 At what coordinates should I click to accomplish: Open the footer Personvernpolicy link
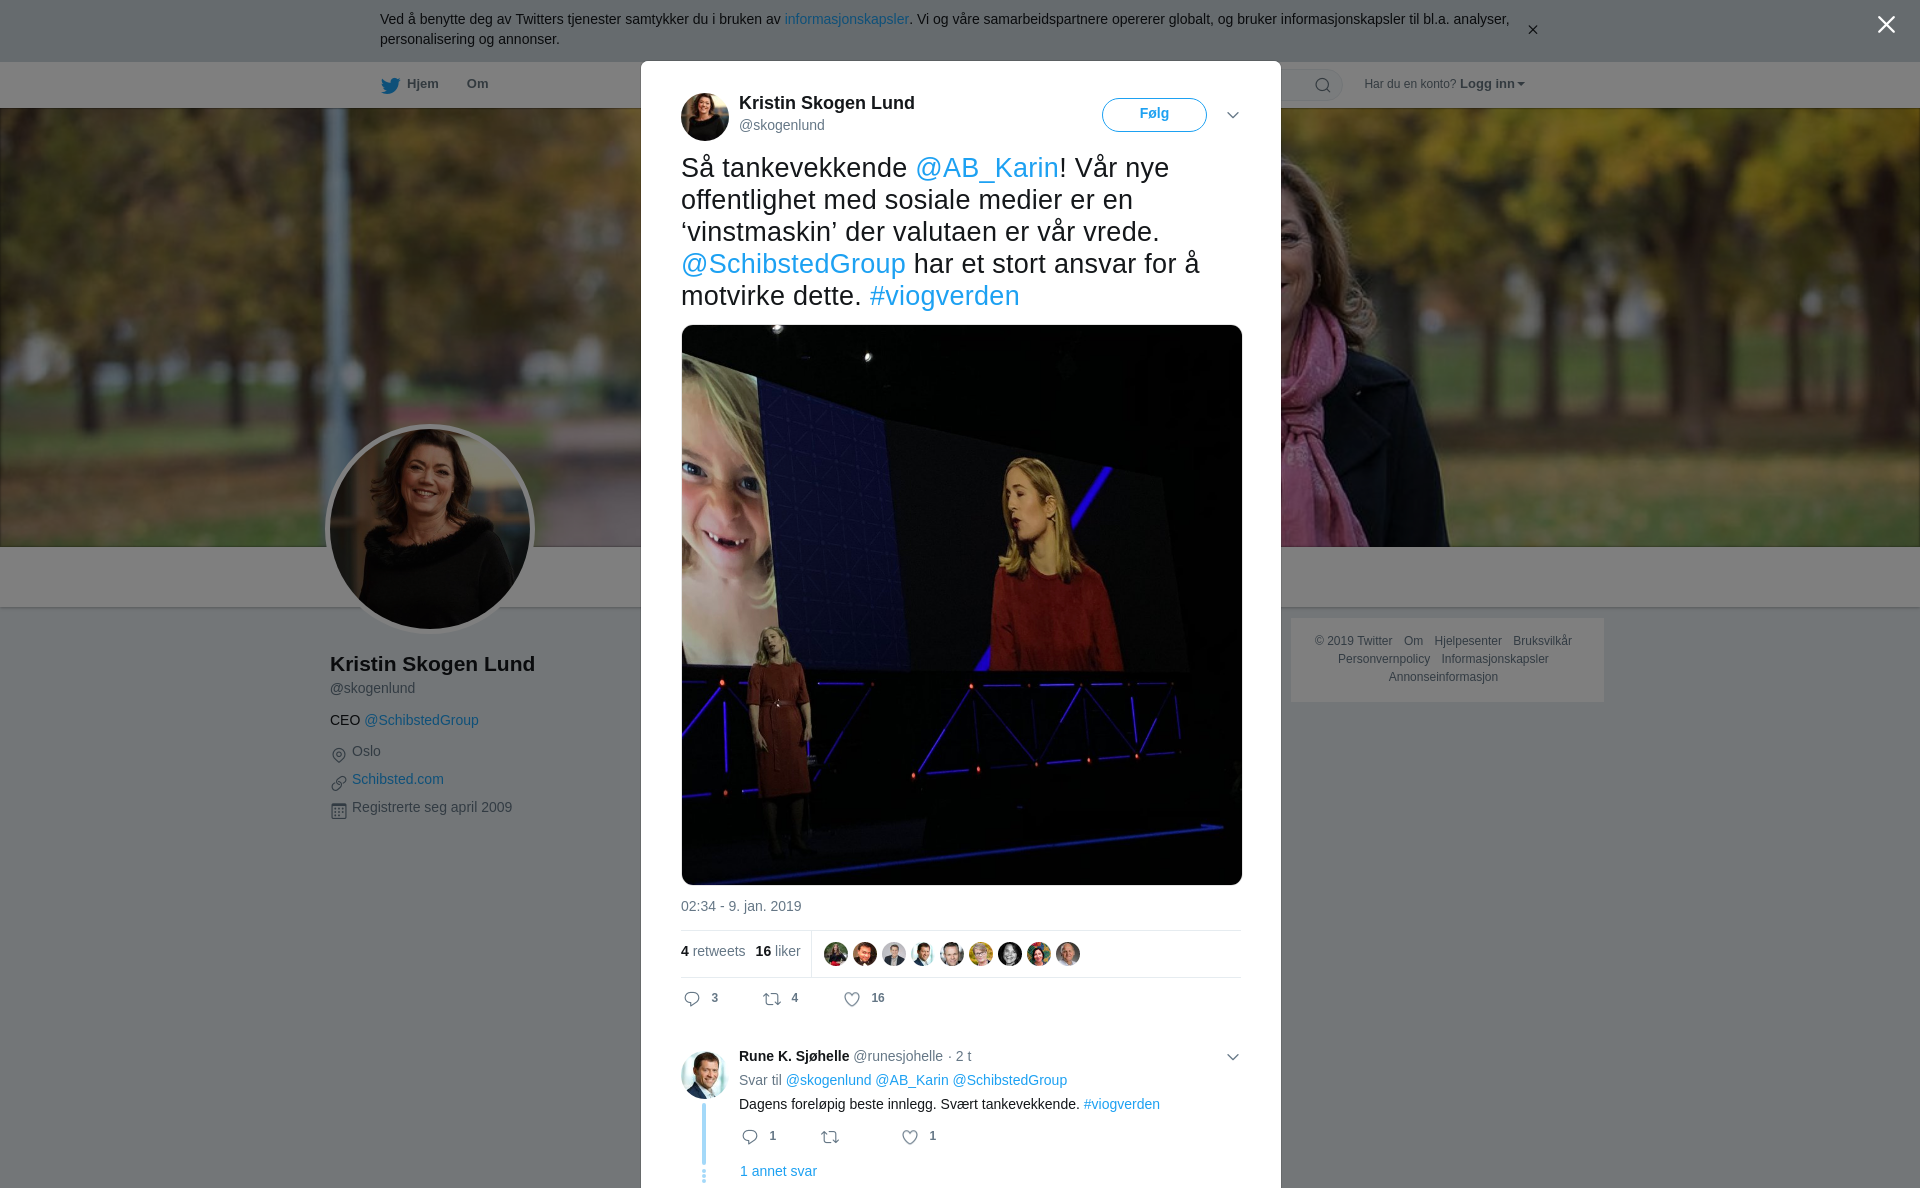click(x=1383, y=659)
